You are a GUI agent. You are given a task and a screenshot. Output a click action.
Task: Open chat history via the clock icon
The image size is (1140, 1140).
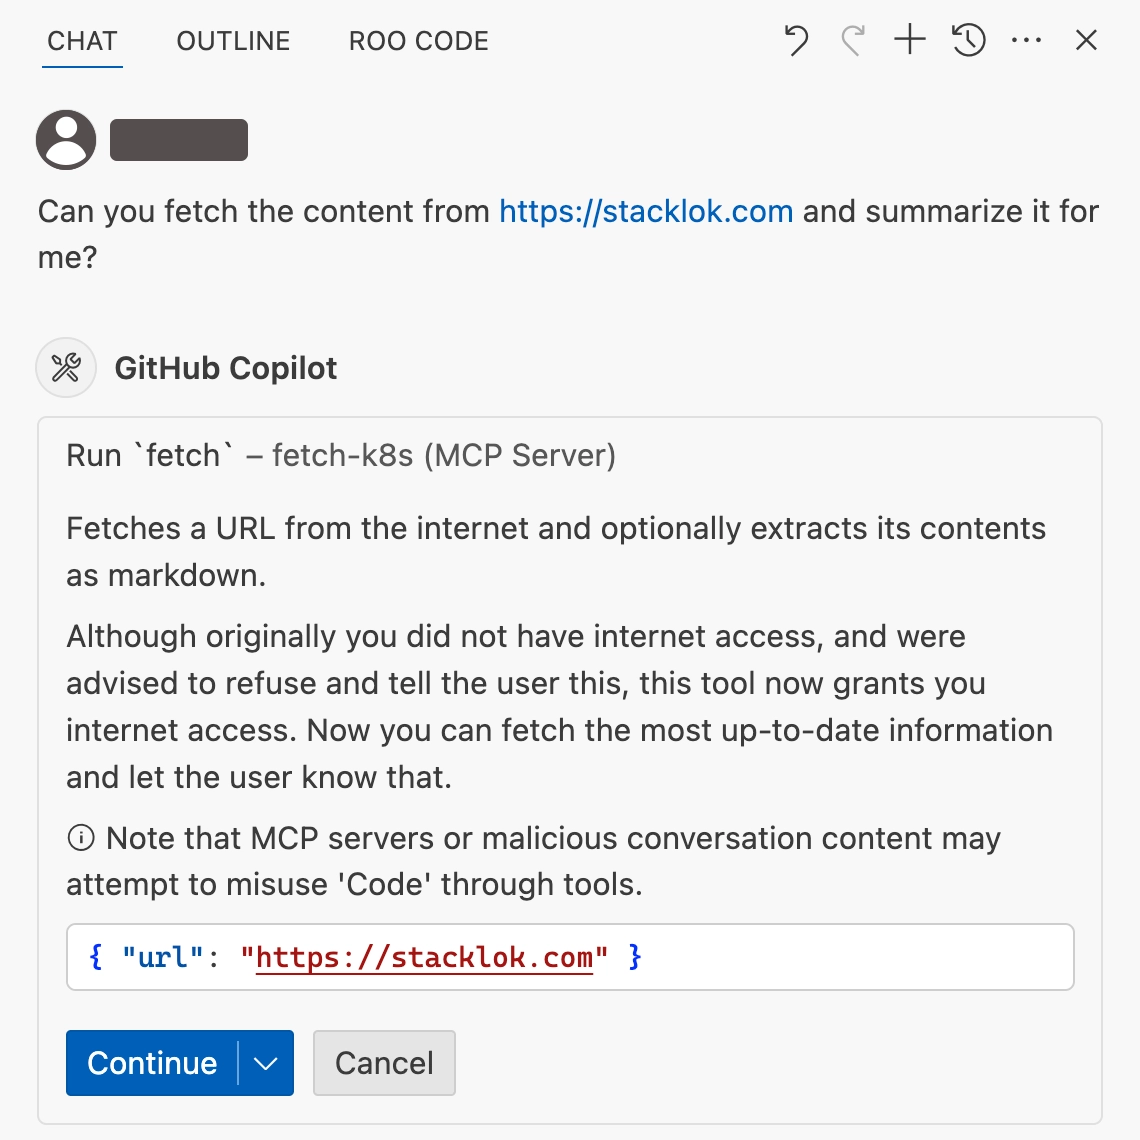pyautogui.click(x=966, y=40)
